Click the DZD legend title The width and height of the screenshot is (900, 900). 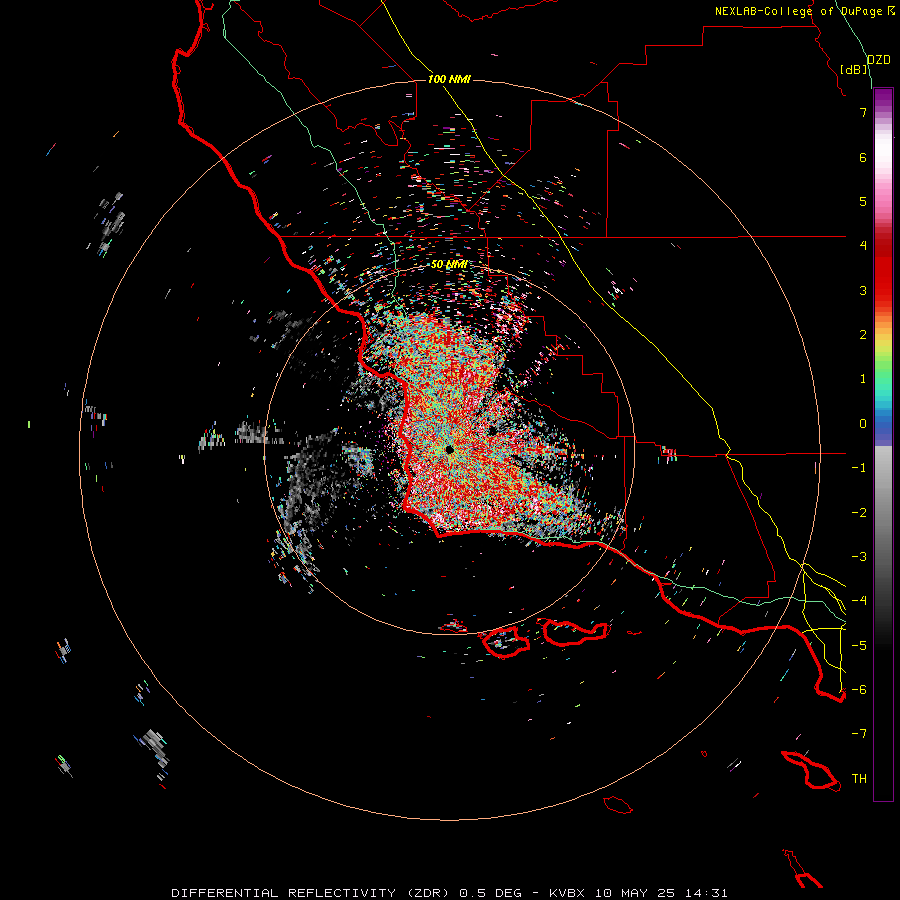coord(879,60)
